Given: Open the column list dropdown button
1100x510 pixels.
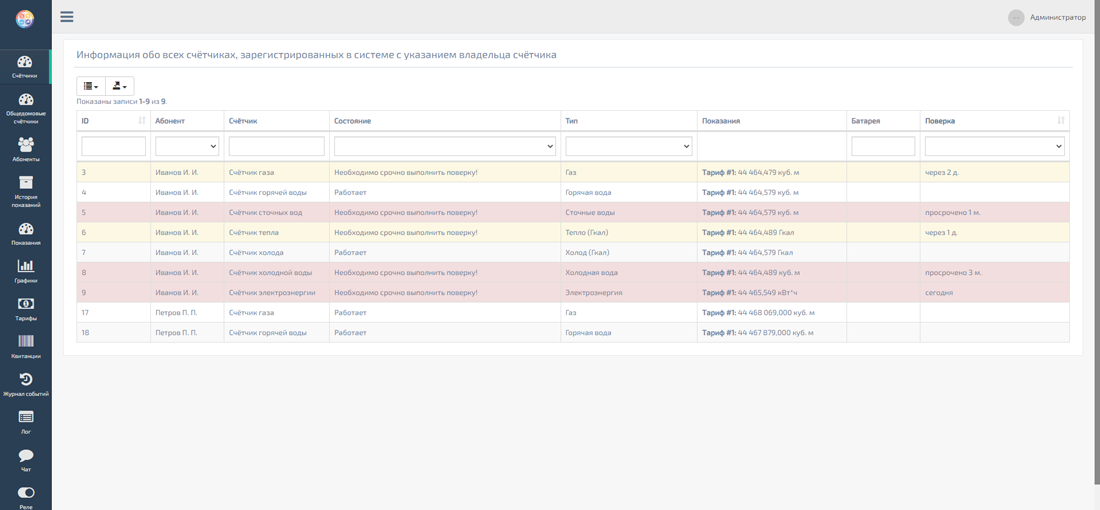Looking at the screenshot, I should coord(91,86).
